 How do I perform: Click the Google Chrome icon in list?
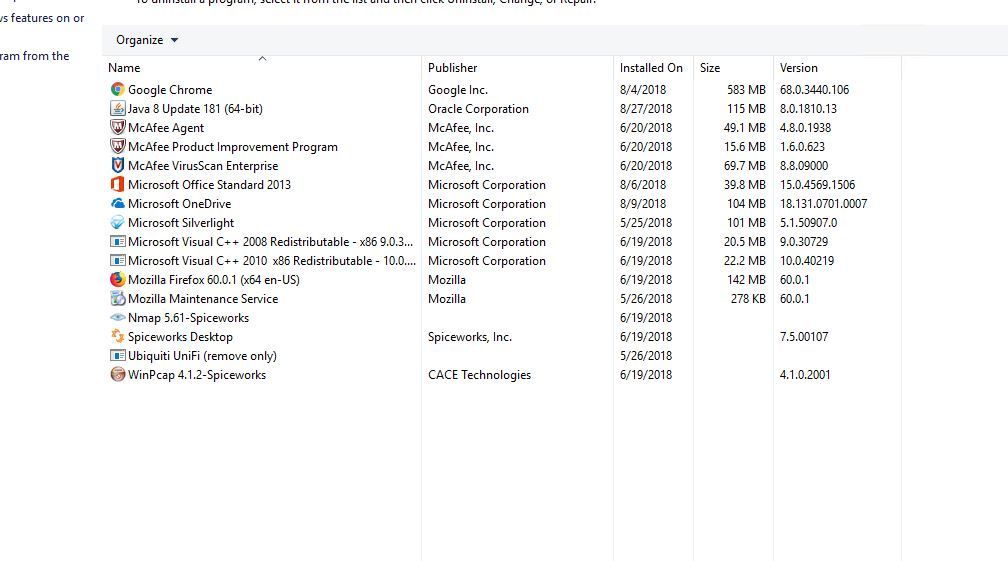tap(118, 90)
